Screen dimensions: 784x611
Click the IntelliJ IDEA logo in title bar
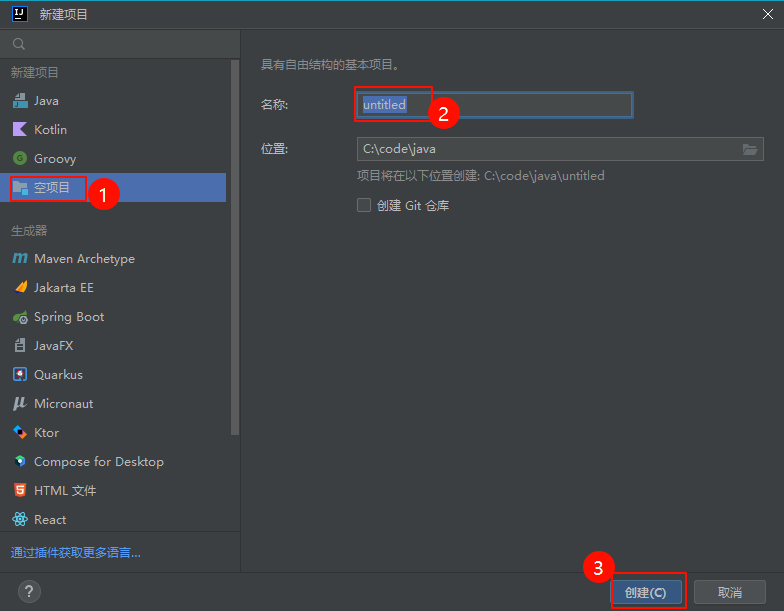(x=20, y=14)
